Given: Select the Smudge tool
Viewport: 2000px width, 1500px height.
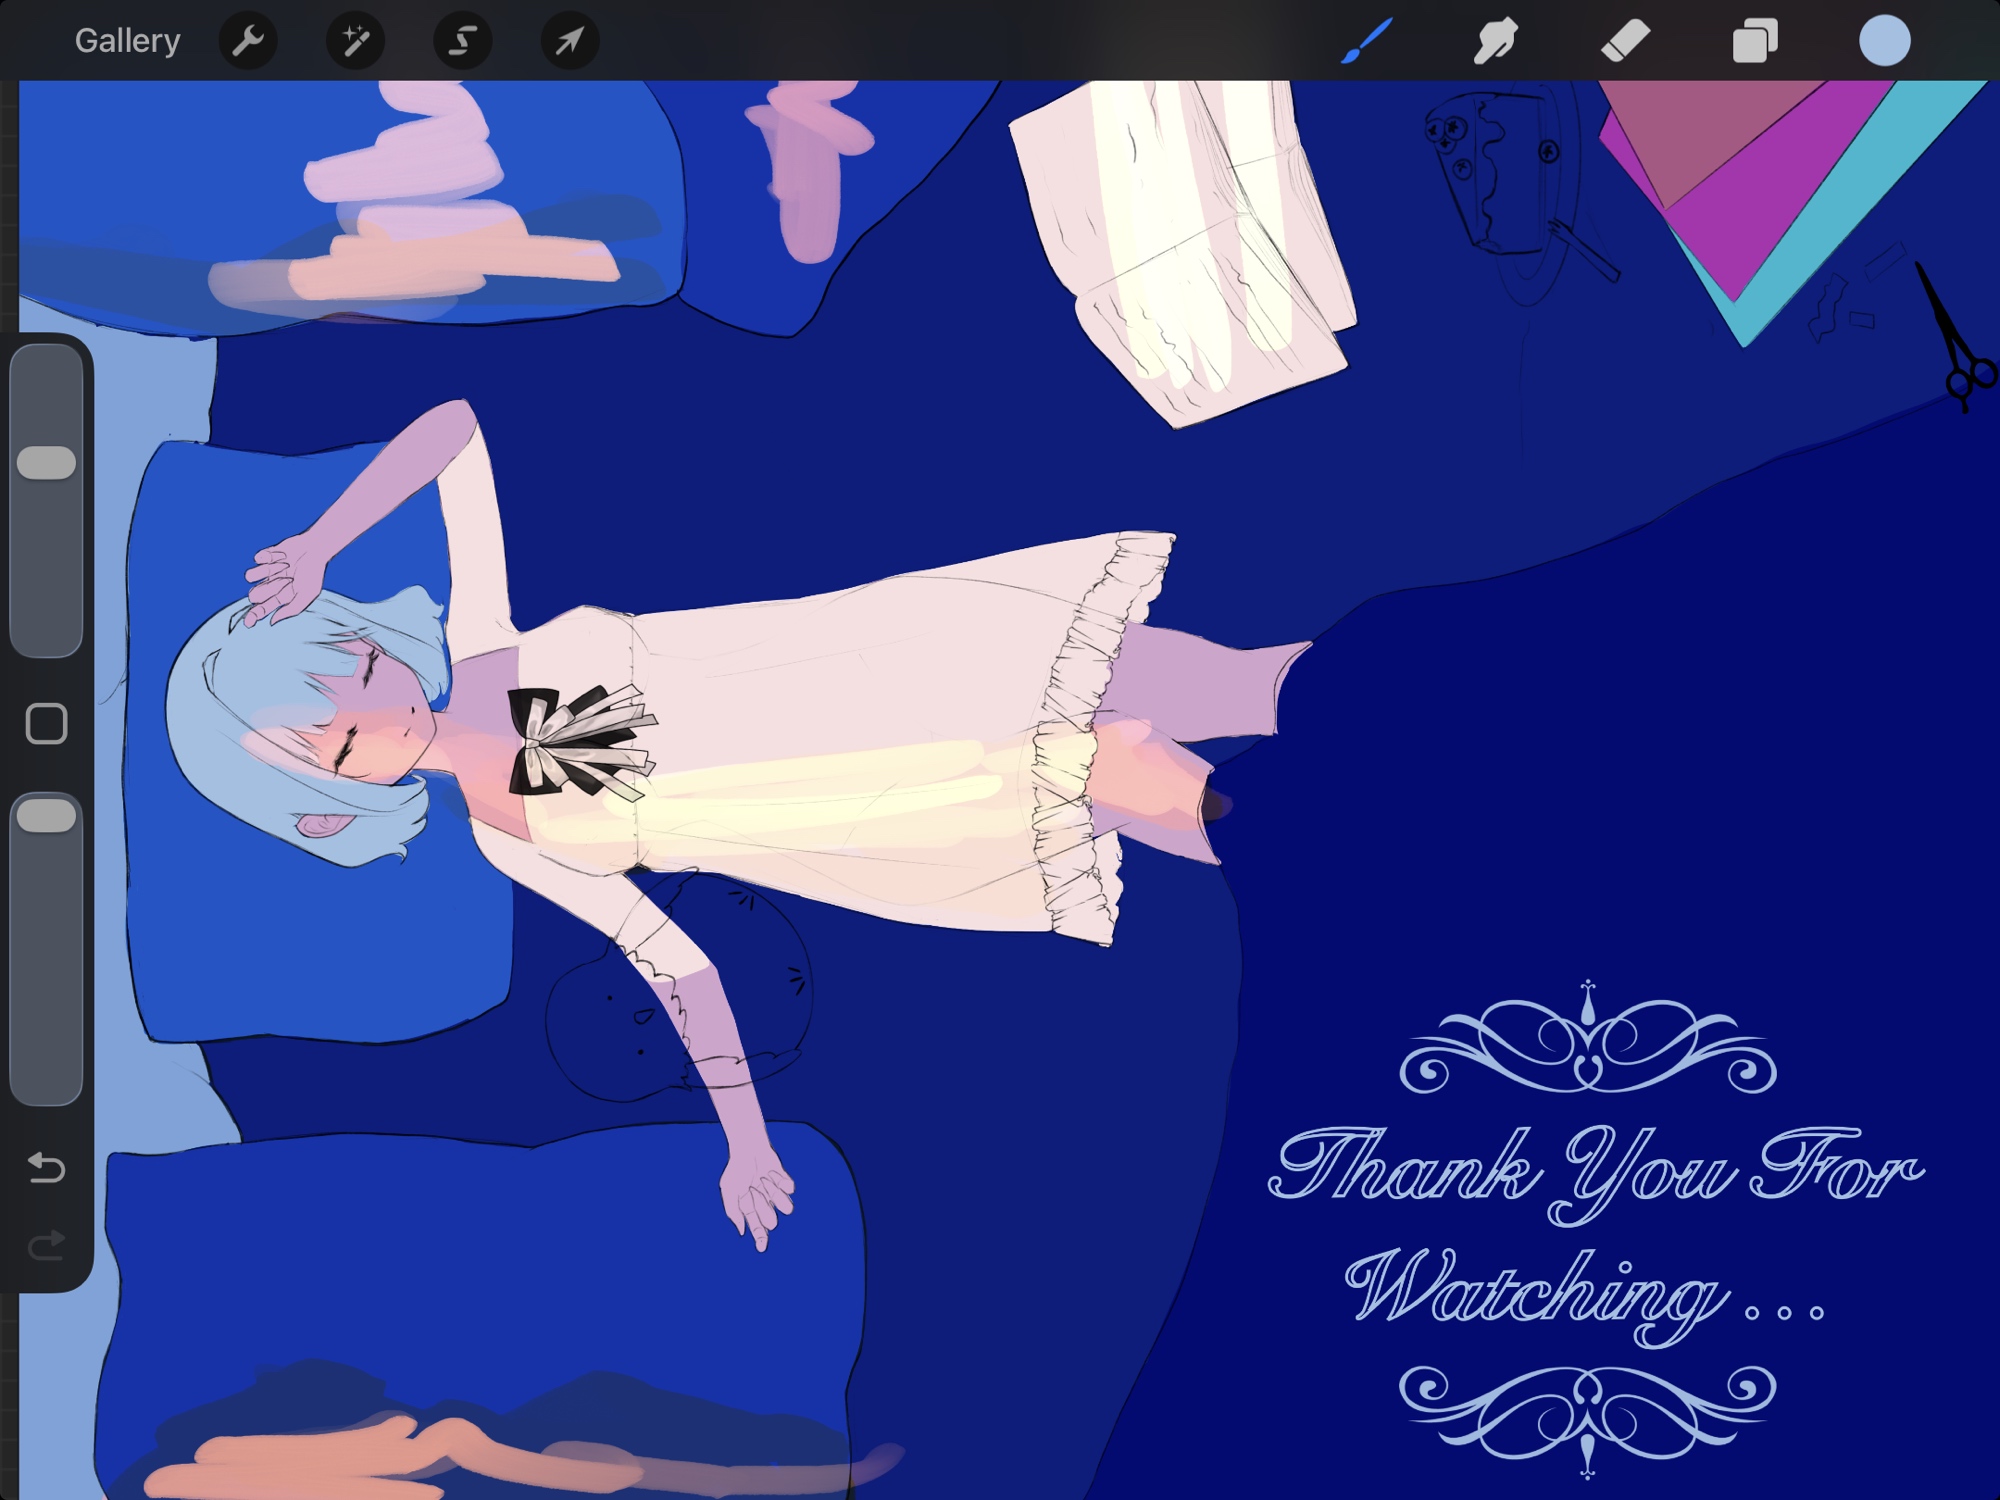Looking at the screenshot, I should click(x=1495, y=41).
